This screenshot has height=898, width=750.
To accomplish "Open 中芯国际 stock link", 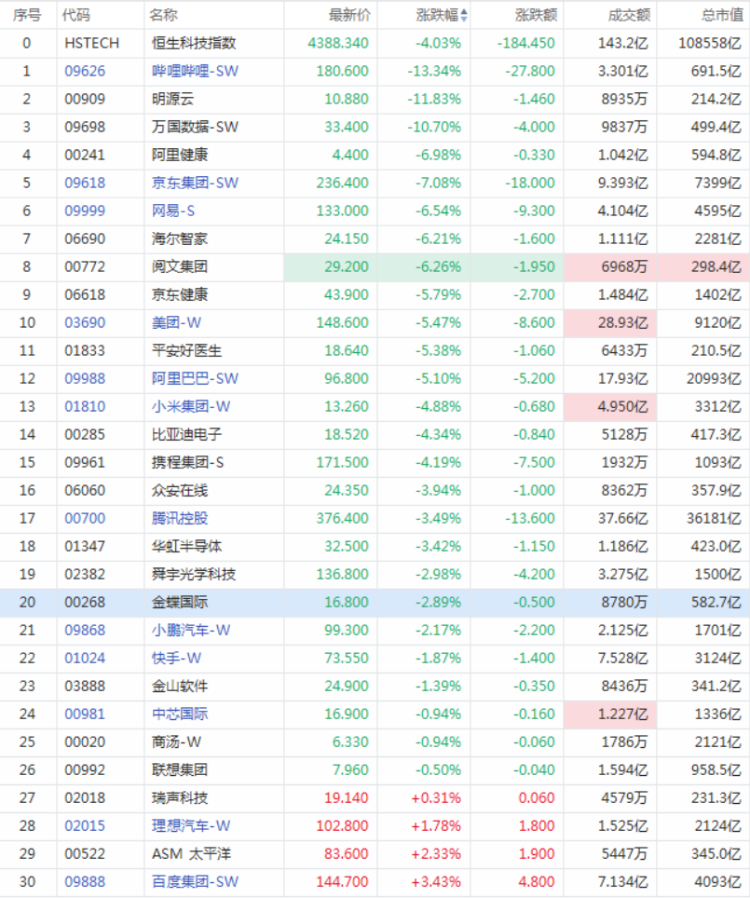I will click(x=180, y=714).
